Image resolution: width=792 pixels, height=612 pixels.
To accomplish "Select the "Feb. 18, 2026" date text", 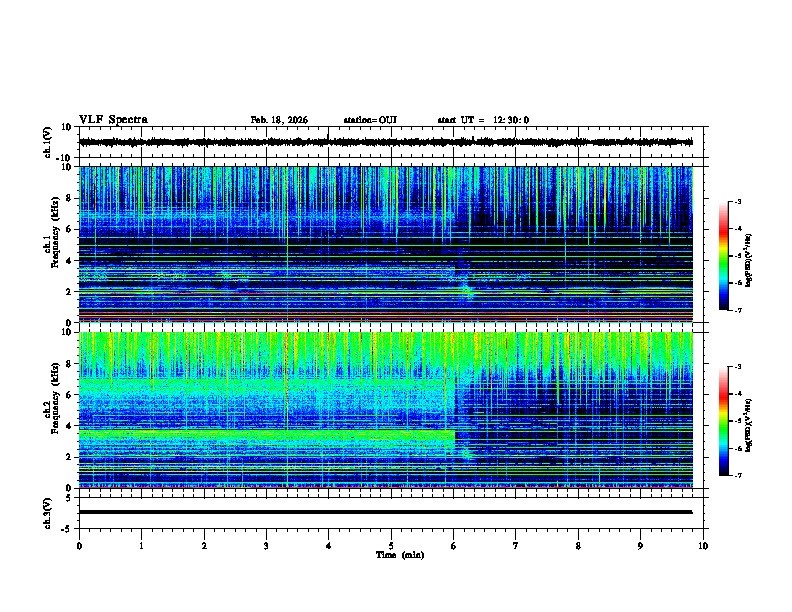I will (279, 120).
